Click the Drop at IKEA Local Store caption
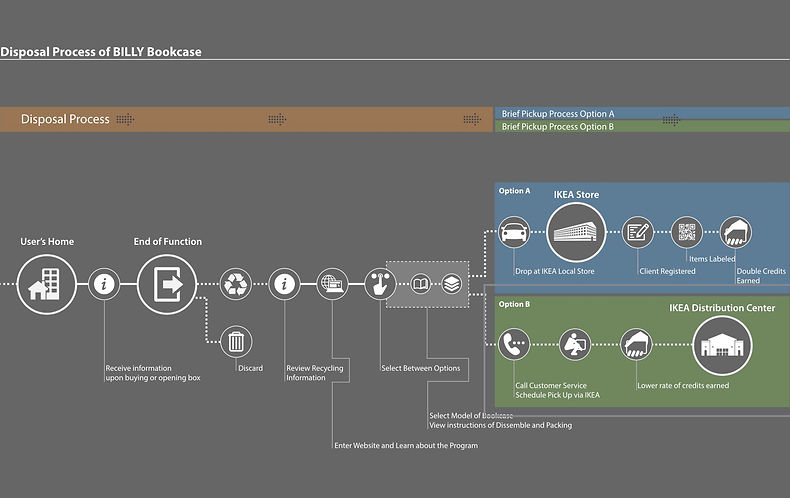The image size is (790, 498). click(x=555, y=271)
